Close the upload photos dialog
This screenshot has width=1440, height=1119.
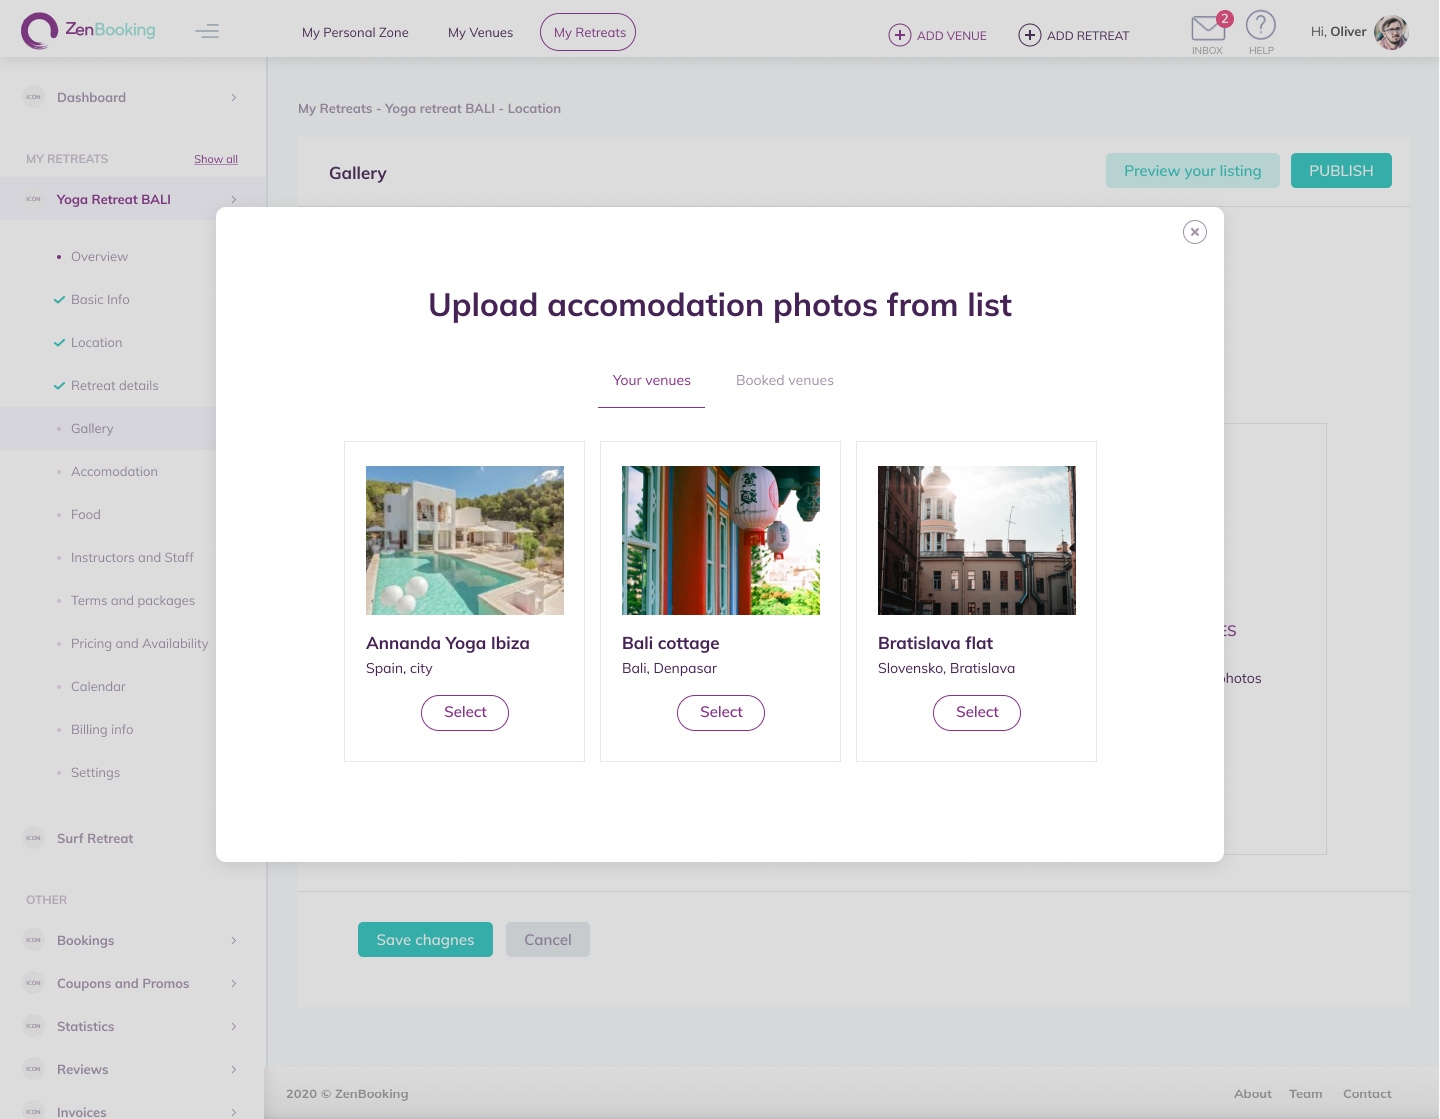click(1195, 232)
